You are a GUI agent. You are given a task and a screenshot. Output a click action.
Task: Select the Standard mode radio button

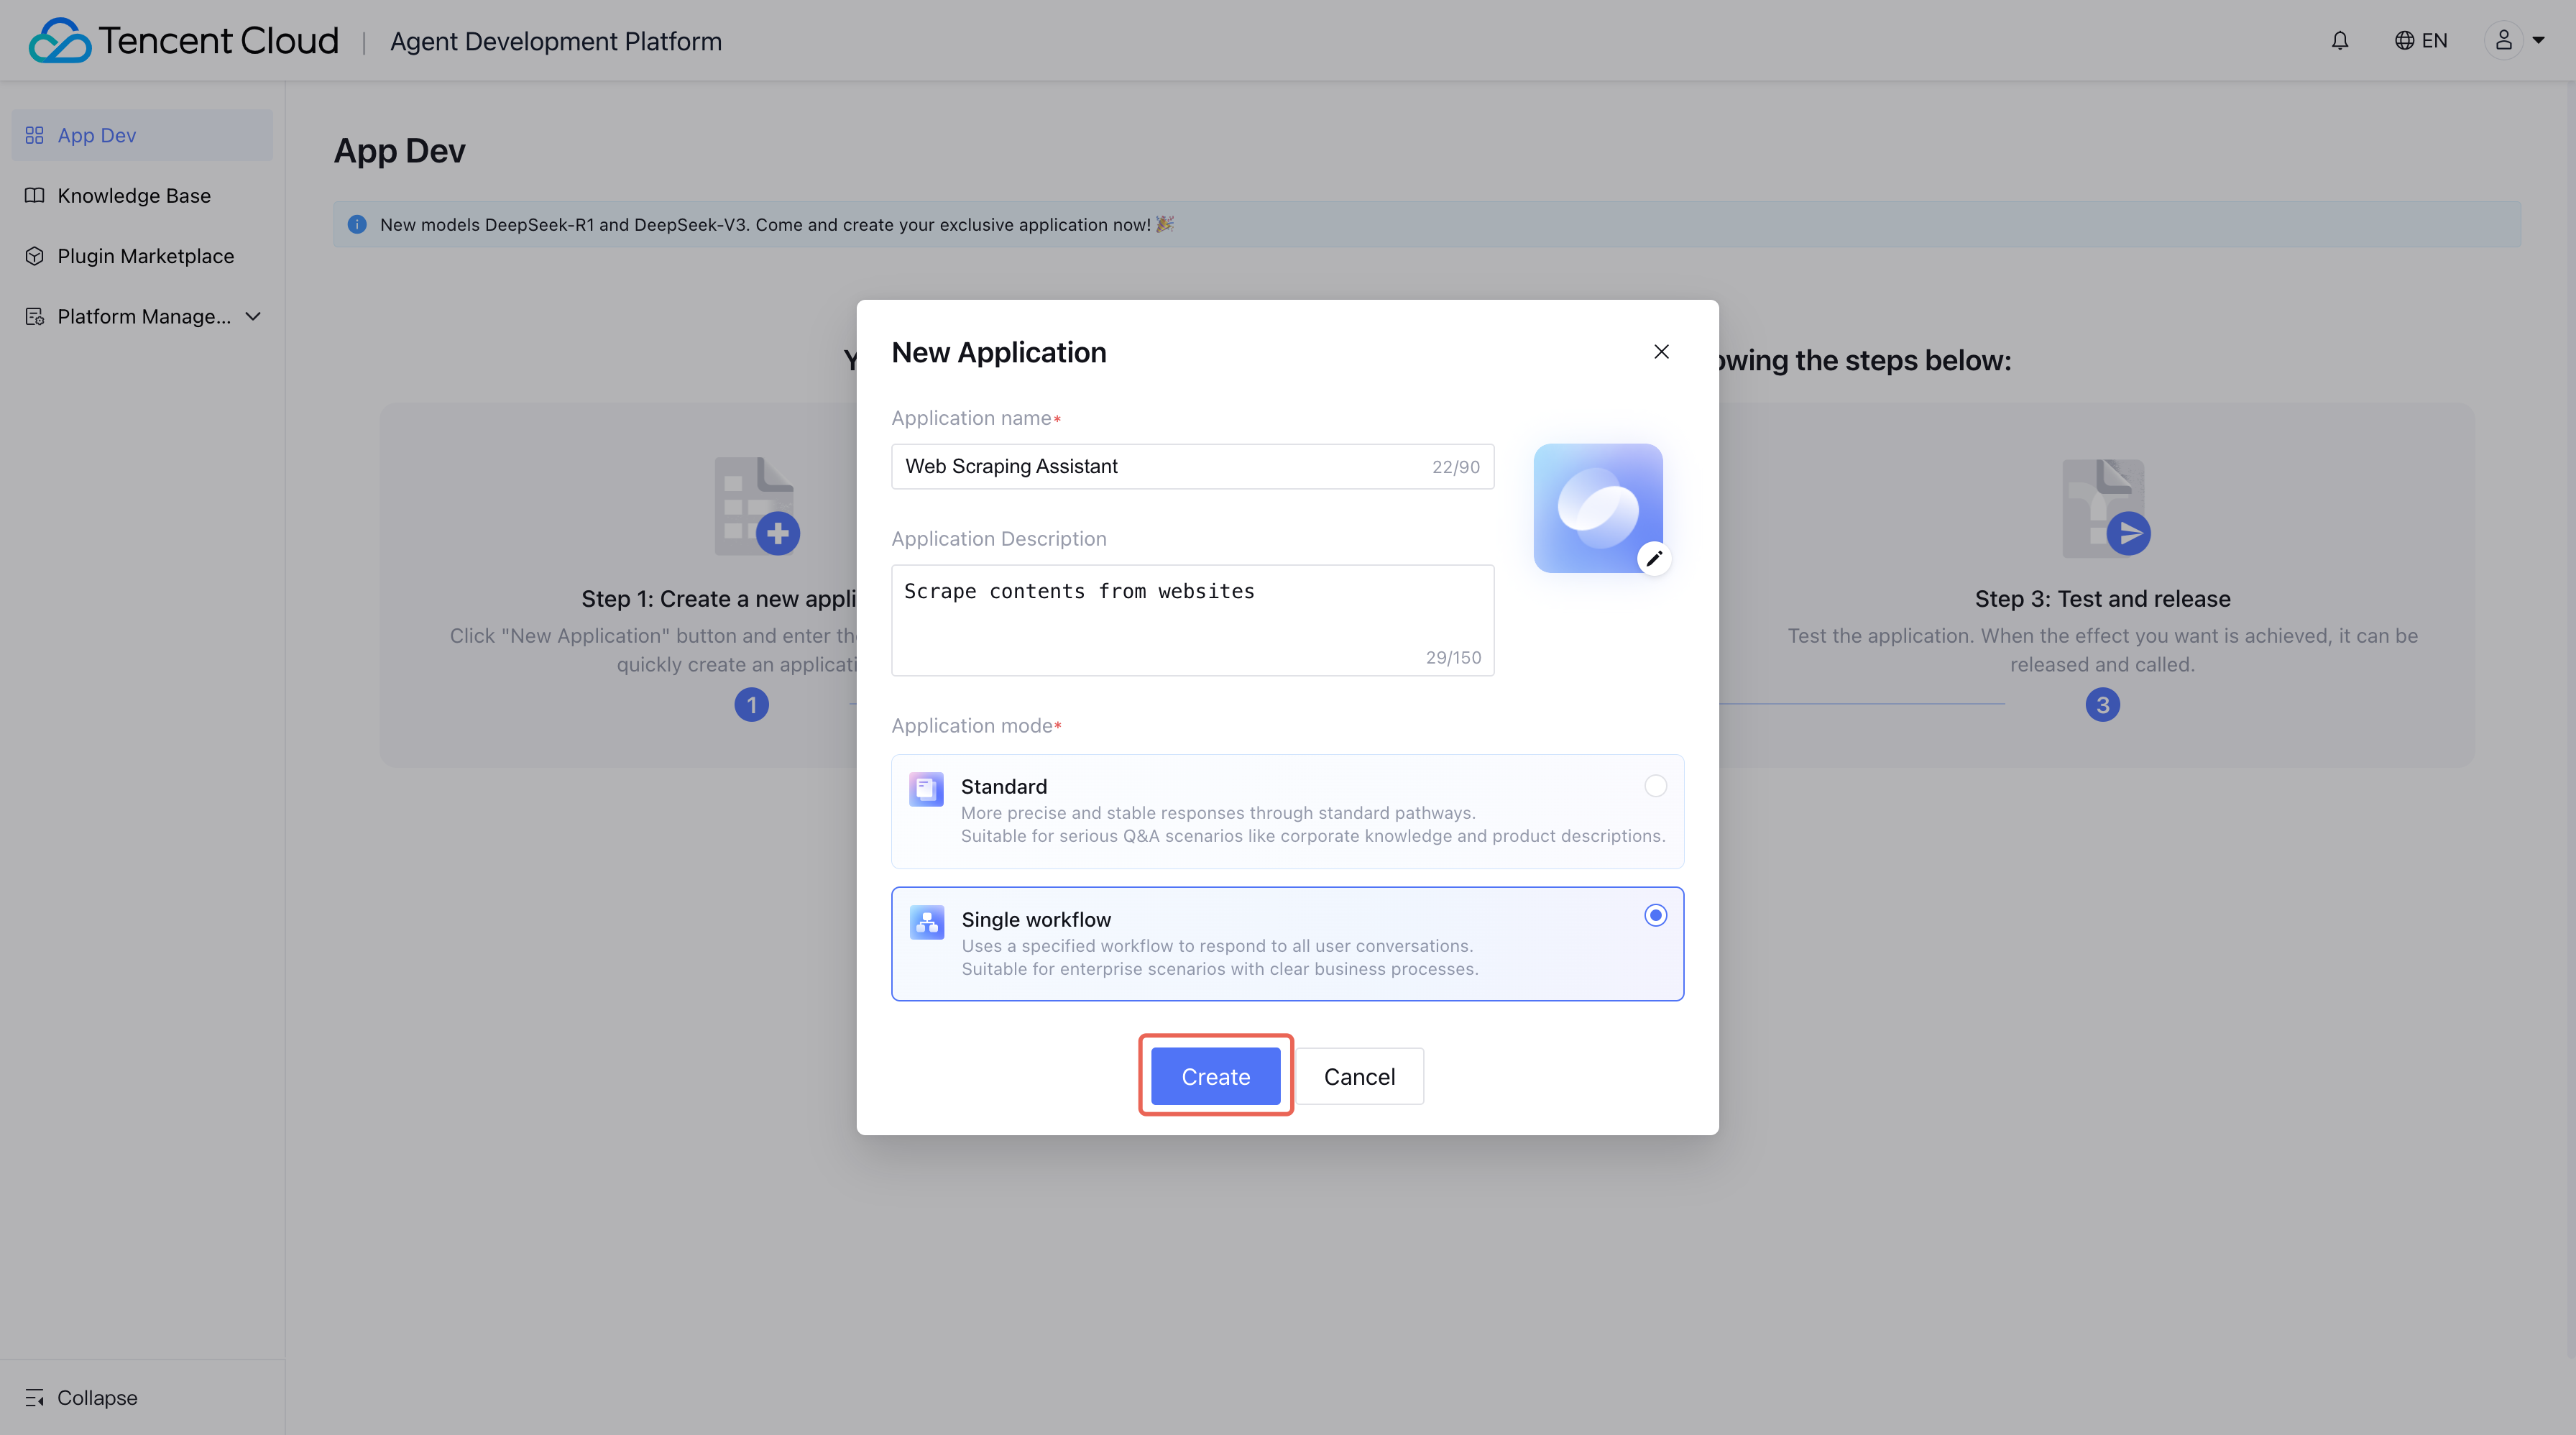pos(1655,786)
